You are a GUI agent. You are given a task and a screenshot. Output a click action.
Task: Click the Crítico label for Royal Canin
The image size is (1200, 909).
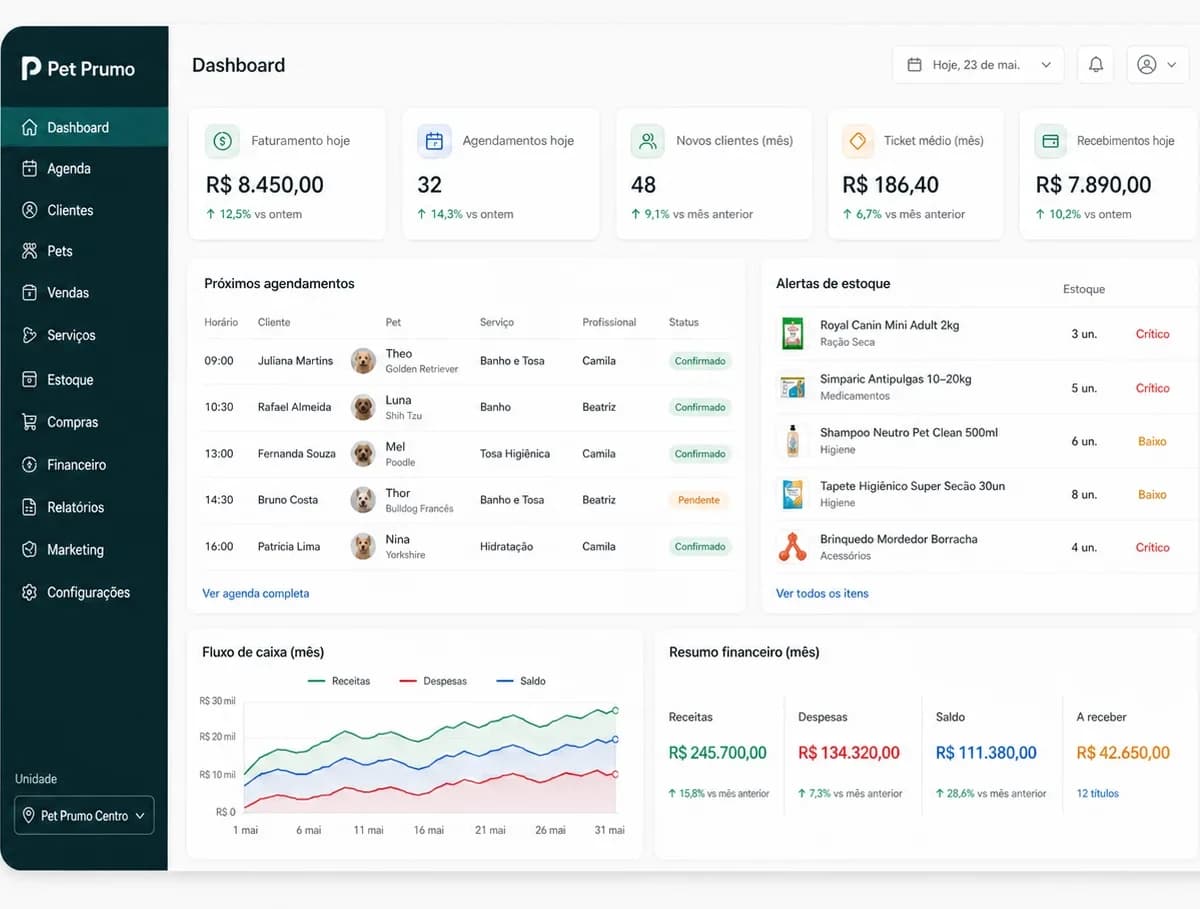click(1152, 334)
